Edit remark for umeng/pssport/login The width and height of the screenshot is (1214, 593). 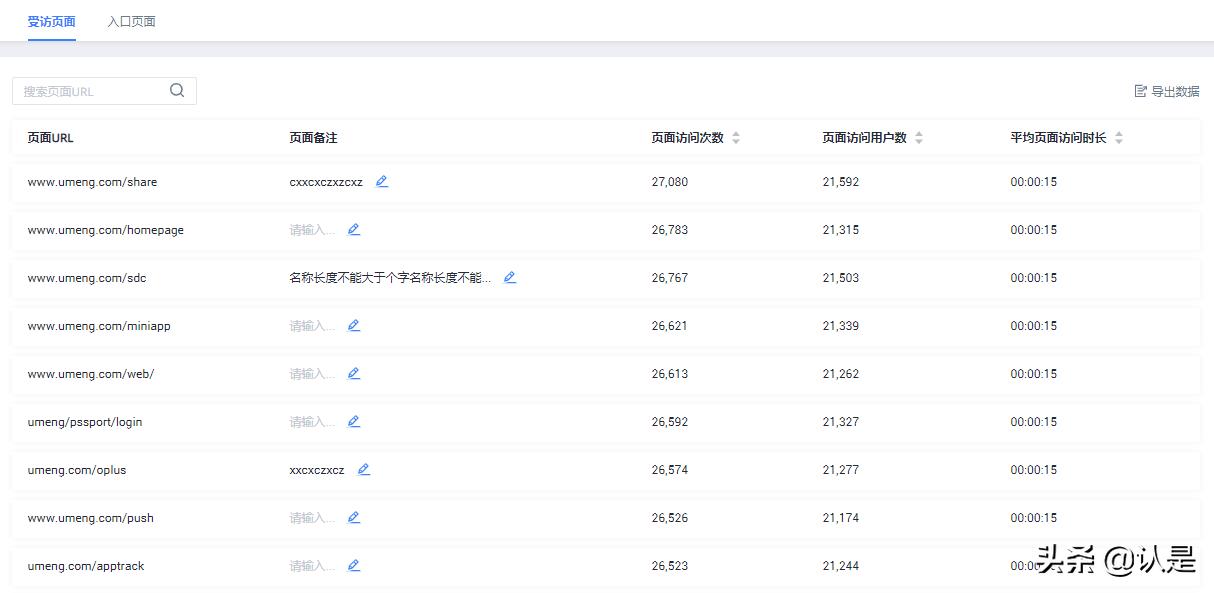tap(353, 421)
